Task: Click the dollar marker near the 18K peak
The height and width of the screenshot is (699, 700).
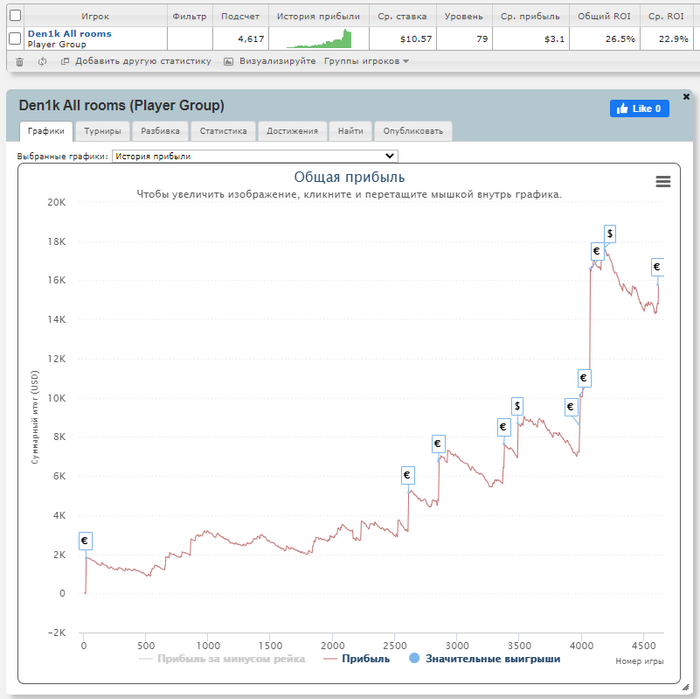Action: pos(610,233)
